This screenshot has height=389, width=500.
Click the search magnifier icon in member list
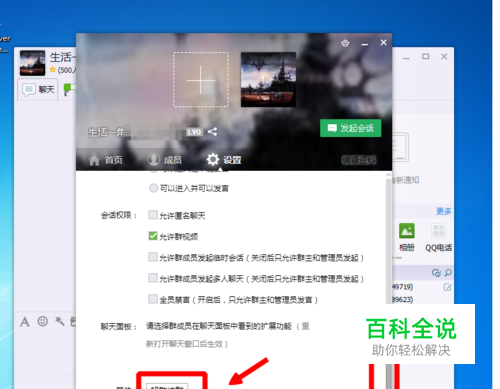(448, 273)
